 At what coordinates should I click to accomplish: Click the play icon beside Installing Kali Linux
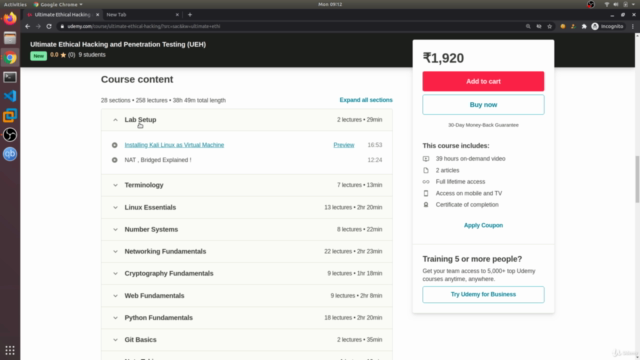pos(115,145)
